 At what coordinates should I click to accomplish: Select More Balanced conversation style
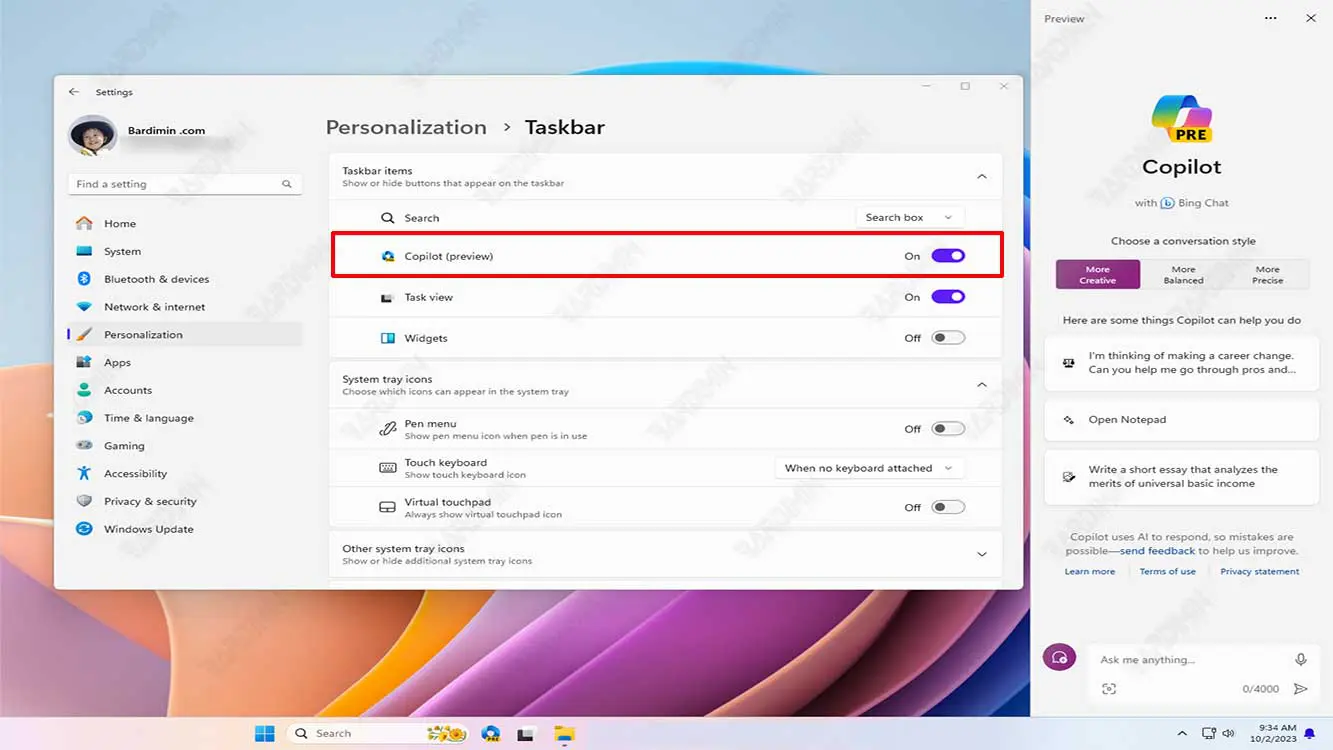coord(1183,275)
